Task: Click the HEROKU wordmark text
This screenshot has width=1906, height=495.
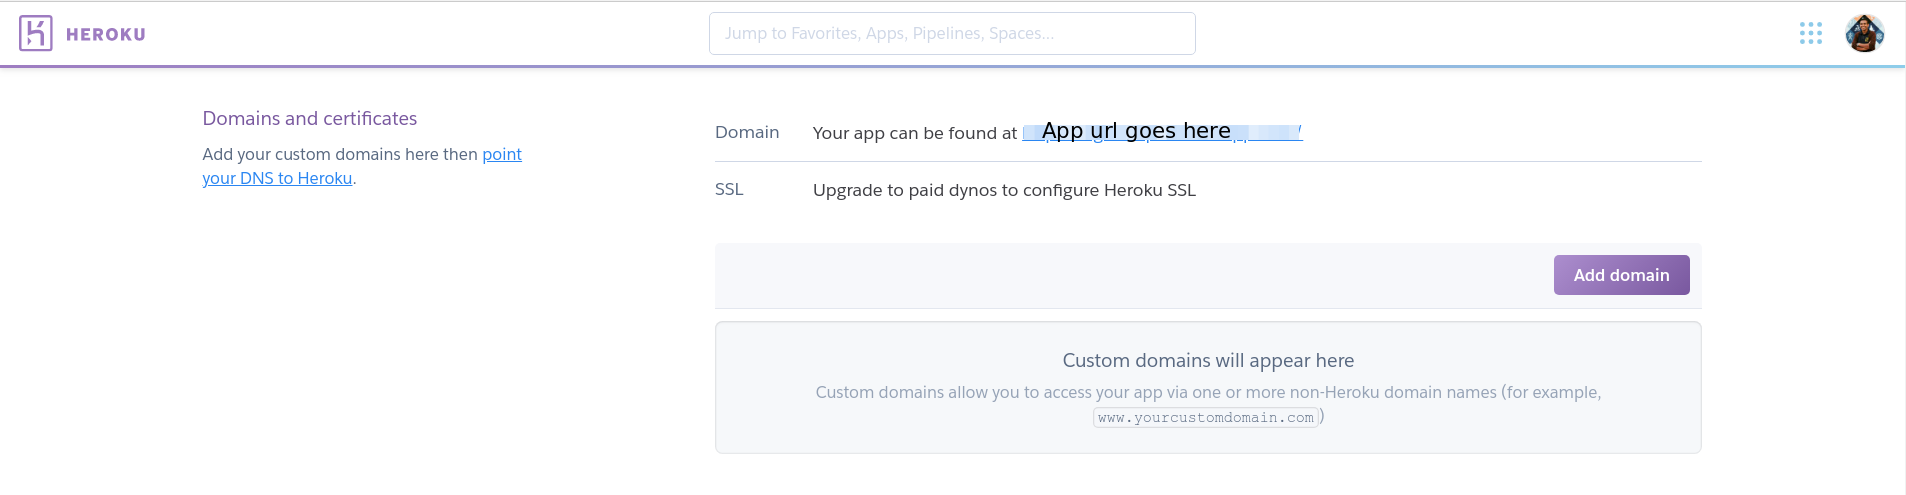Action: tap(106, 35)
